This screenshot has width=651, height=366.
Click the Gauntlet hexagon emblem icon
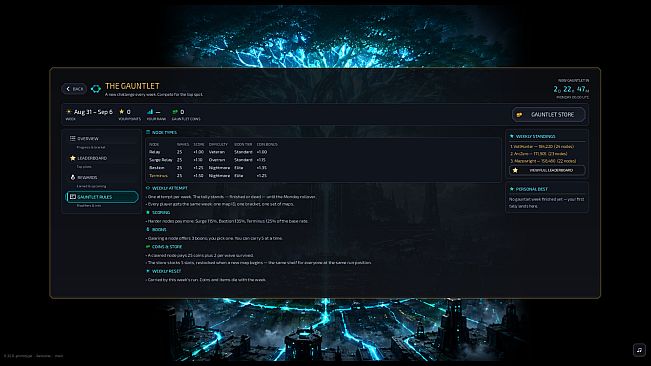[x=96, y=89]
